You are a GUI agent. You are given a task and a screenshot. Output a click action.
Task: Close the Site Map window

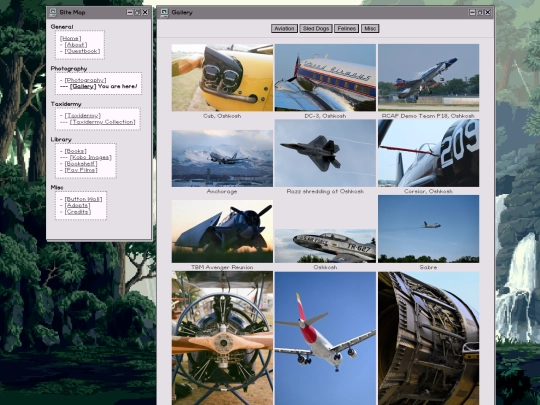(x=145, y=12)
